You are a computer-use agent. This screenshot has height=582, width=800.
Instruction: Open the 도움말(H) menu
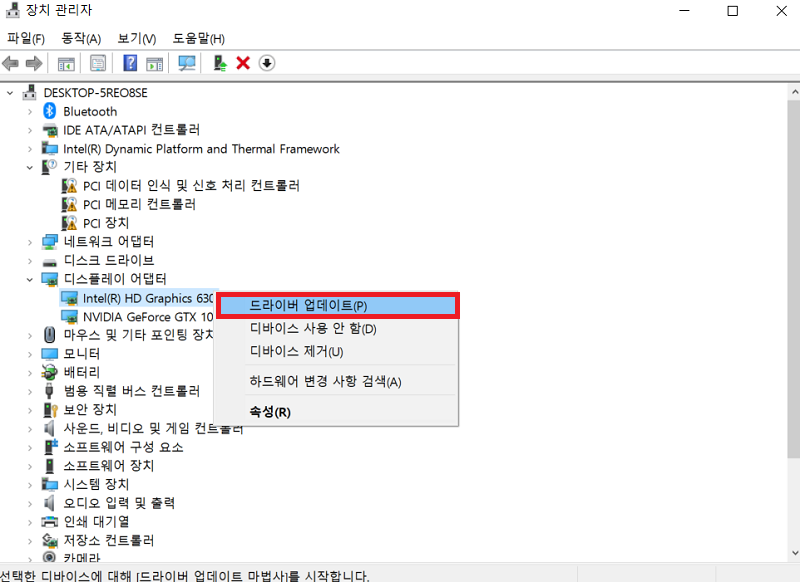[x=198, y=38]
